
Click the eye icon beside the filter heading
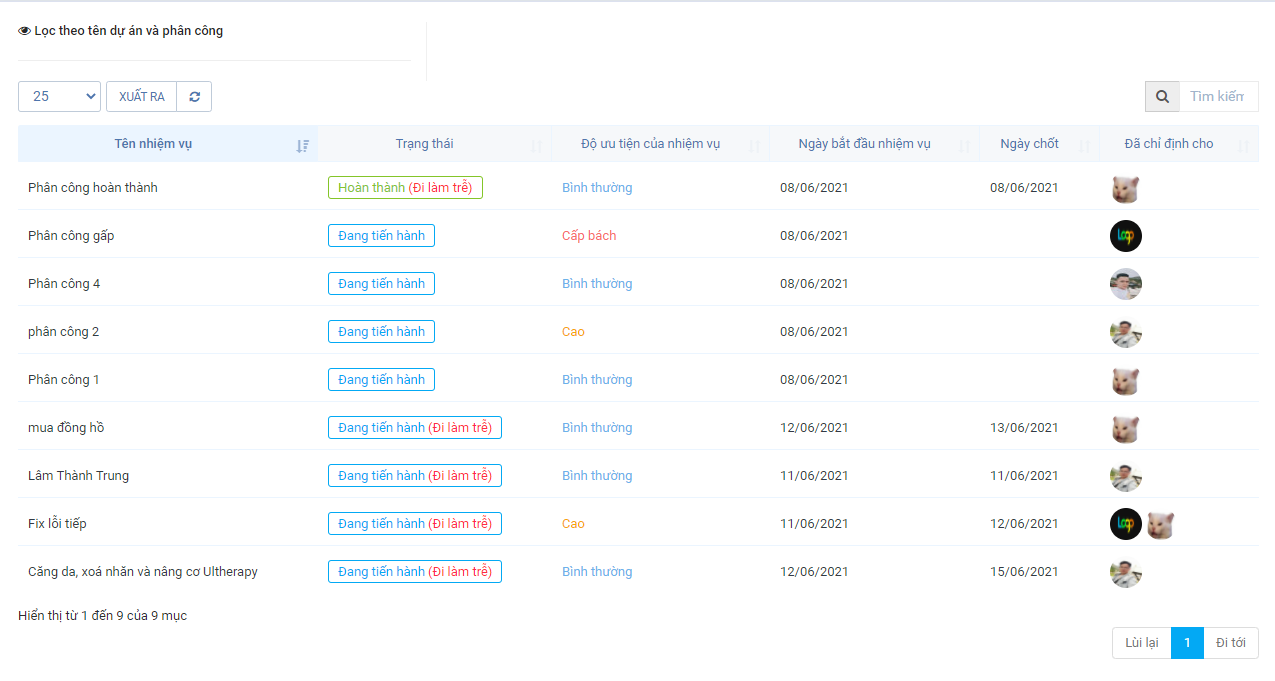pos(25,31)
